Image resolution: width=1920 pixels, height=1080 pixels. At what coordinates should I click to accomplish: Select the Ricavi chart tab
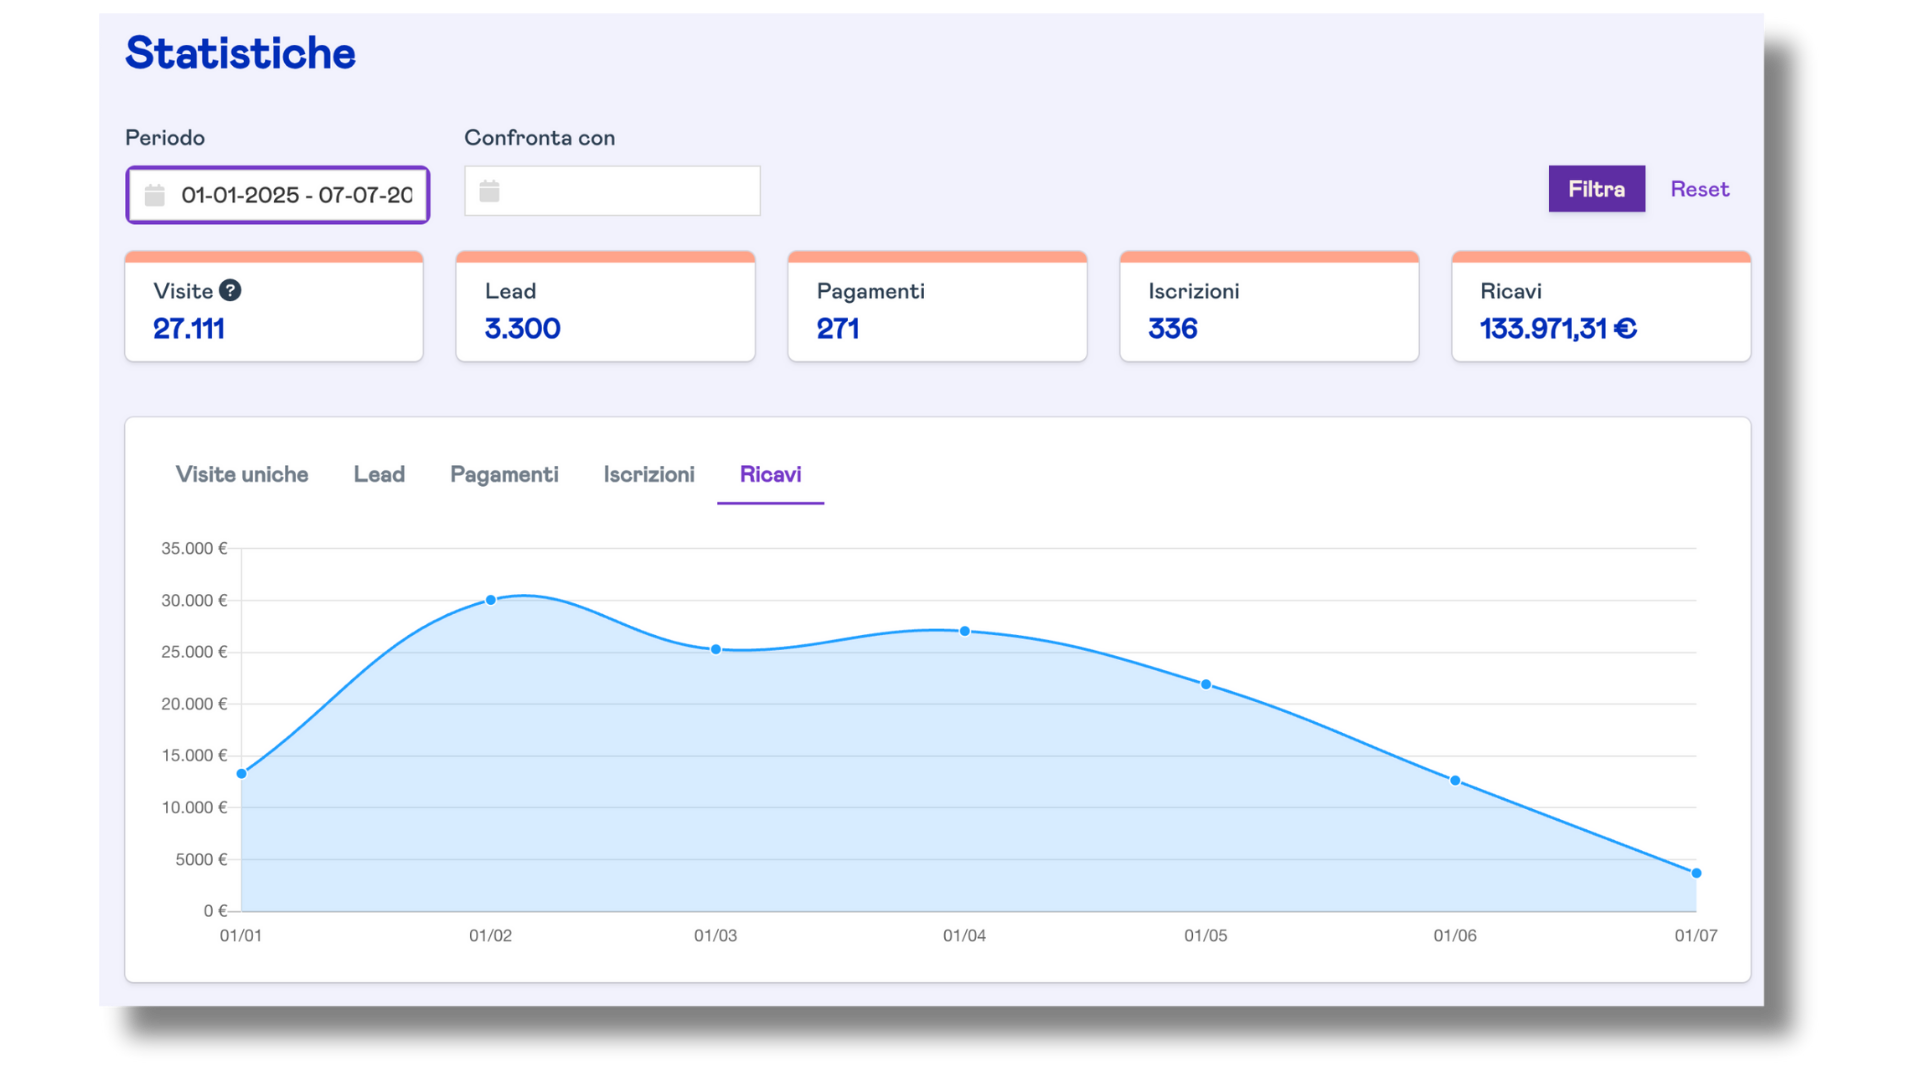[770, 475]
